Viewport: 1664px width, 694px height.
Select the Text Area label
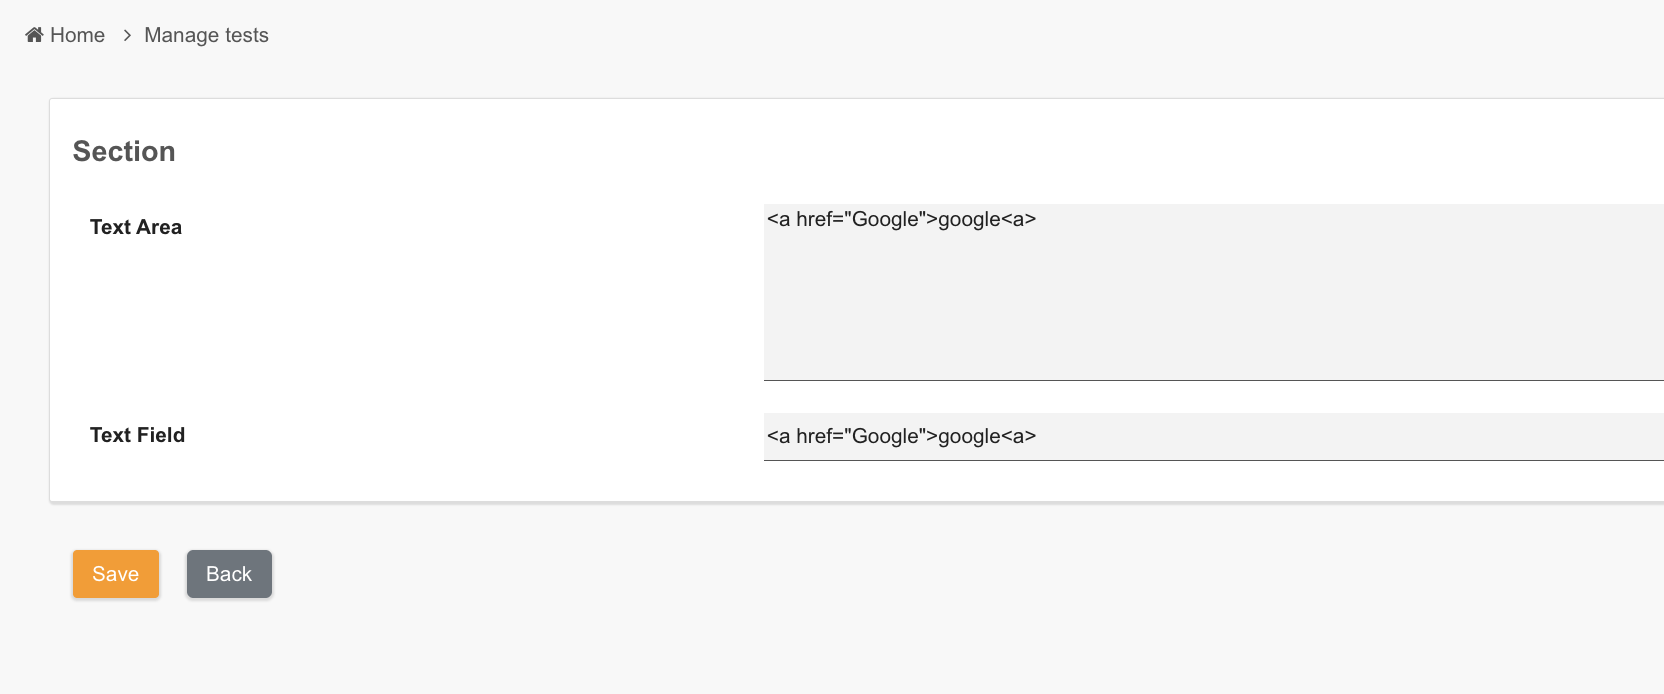click(136, 227)
